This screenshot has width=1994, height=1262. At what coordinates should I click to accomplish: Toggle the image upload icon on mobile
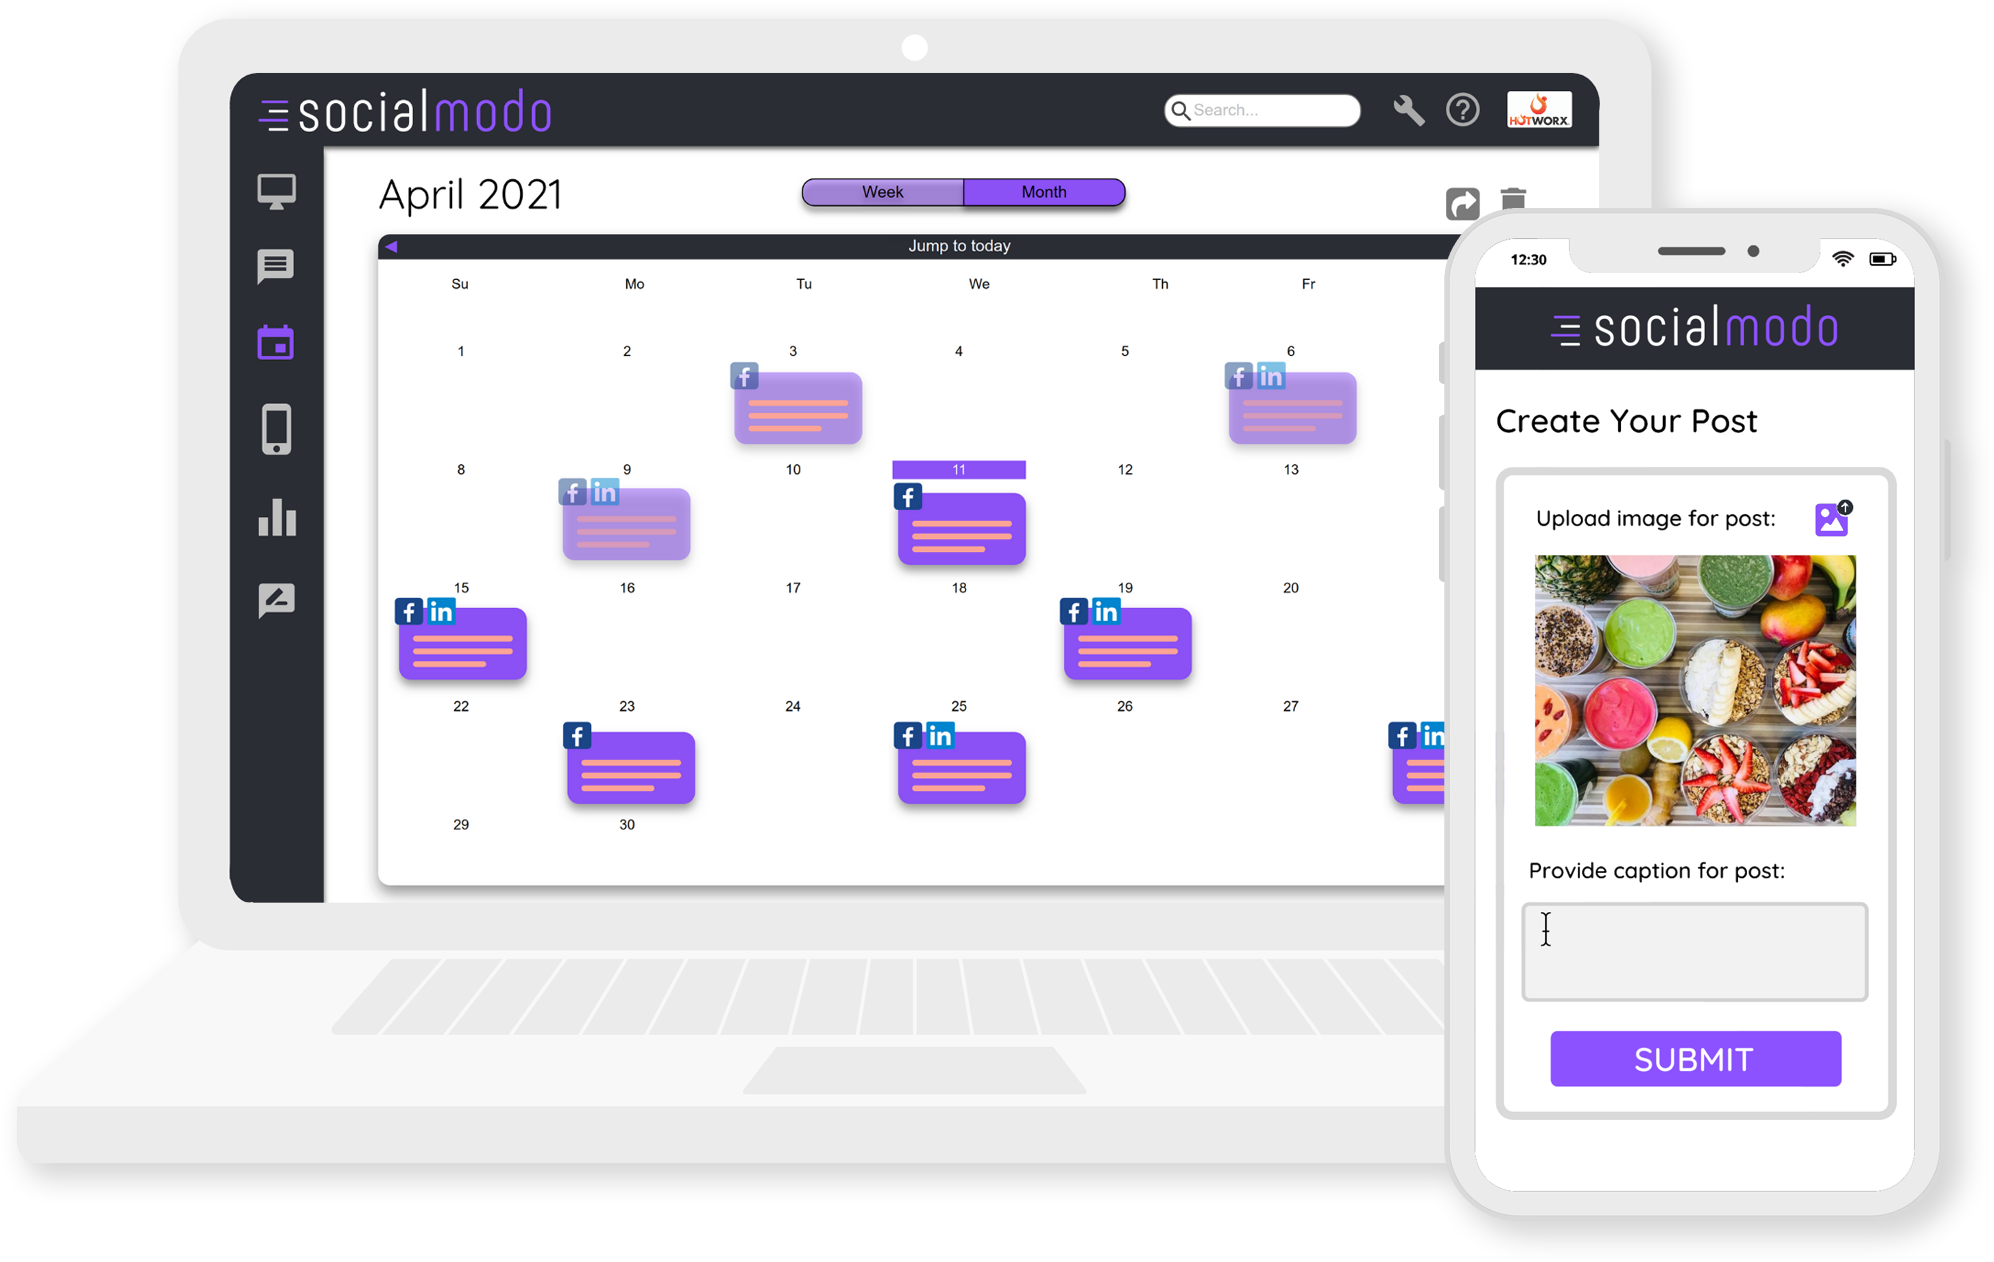point(1828,519)
